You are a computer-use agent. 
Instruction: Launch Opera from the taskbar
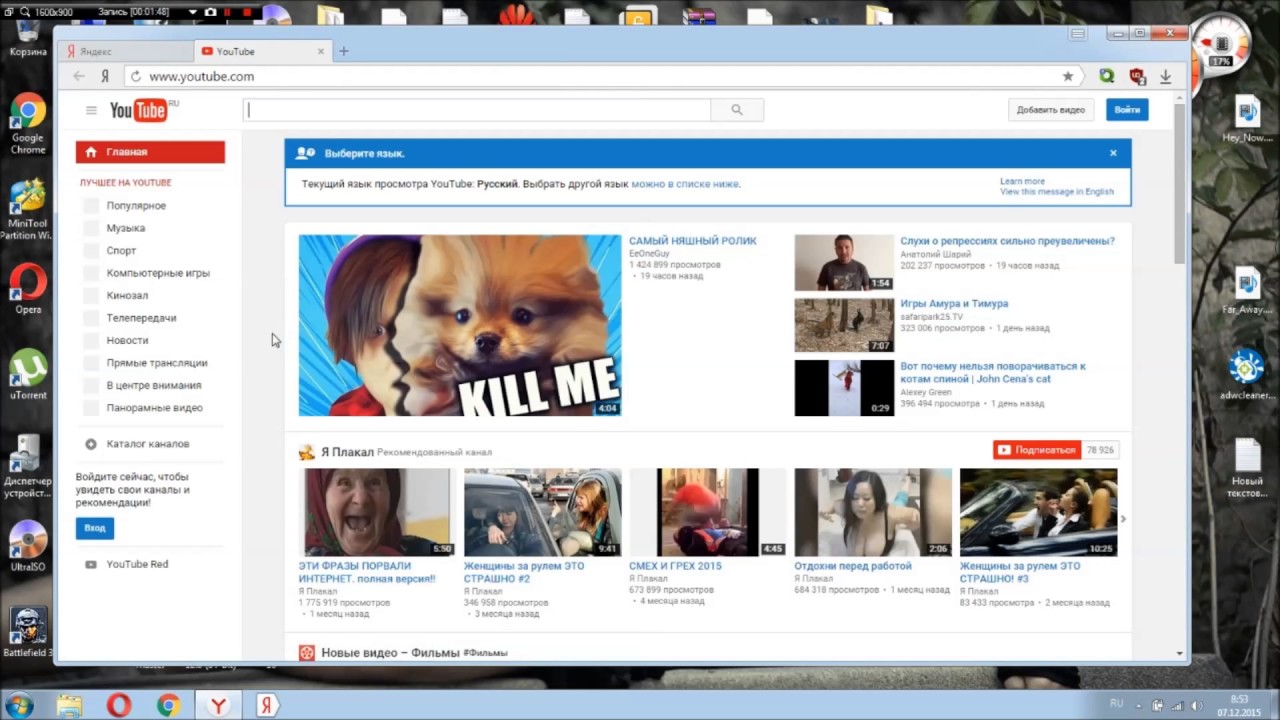pos(119,705)
